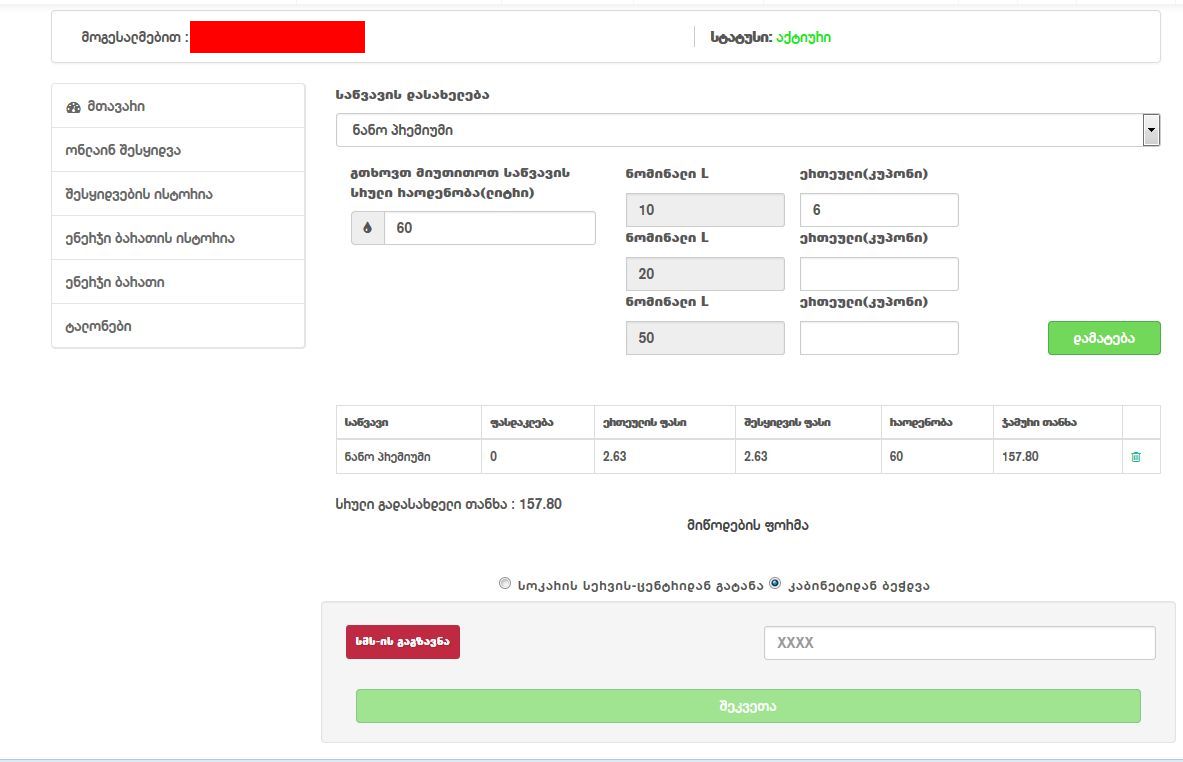Open შესყიდვების ისტორია in sidebar
This screenshot has width=1183, height=762.
pyautogui.click(x=178, y=194)
